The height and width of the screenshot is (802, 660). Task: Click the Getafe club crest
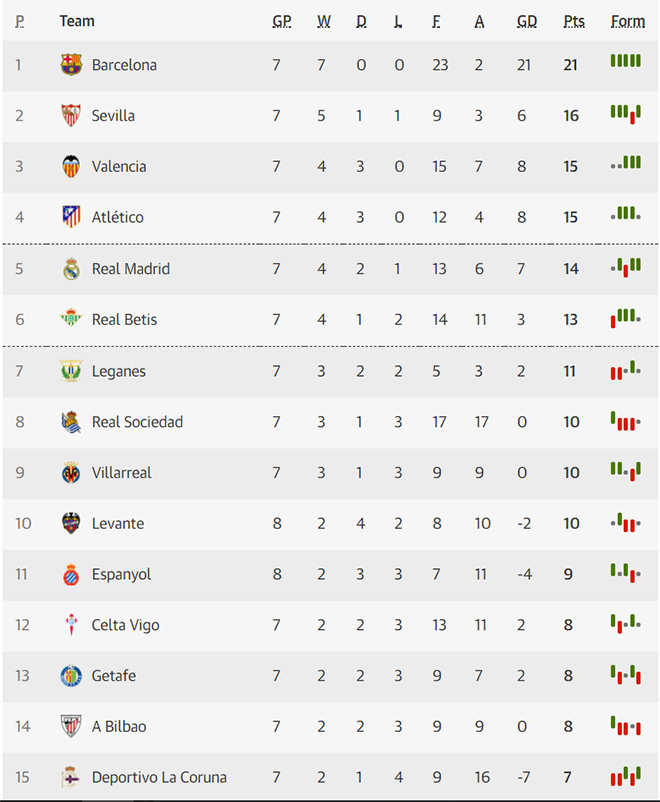point(71,676)
